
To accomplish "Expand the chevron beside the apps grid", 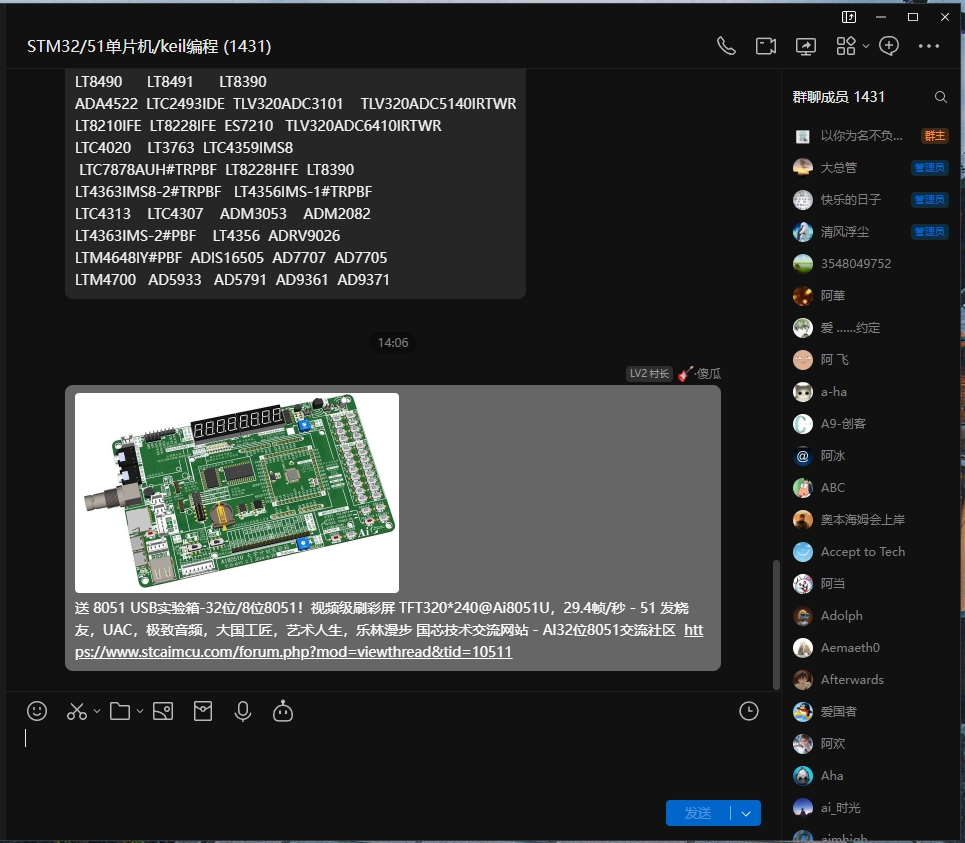I will [866, 46].
